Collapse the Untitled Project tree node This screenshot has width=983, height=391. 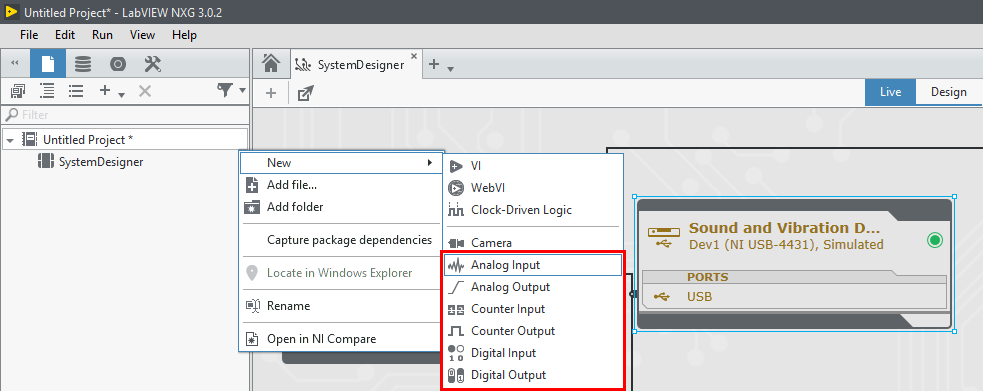click(x=9, y=140)
